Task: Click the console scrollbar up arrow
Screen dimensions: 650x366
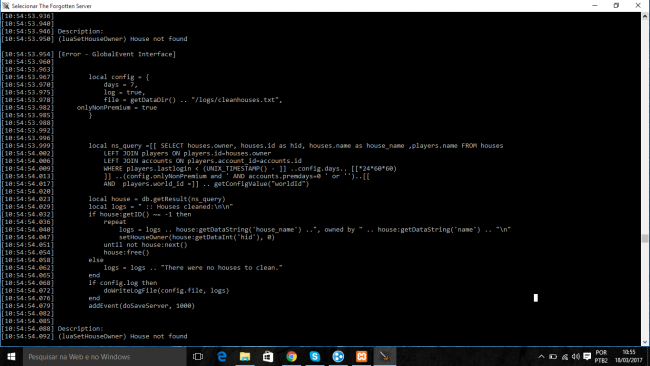Action: tap(645, 16)
